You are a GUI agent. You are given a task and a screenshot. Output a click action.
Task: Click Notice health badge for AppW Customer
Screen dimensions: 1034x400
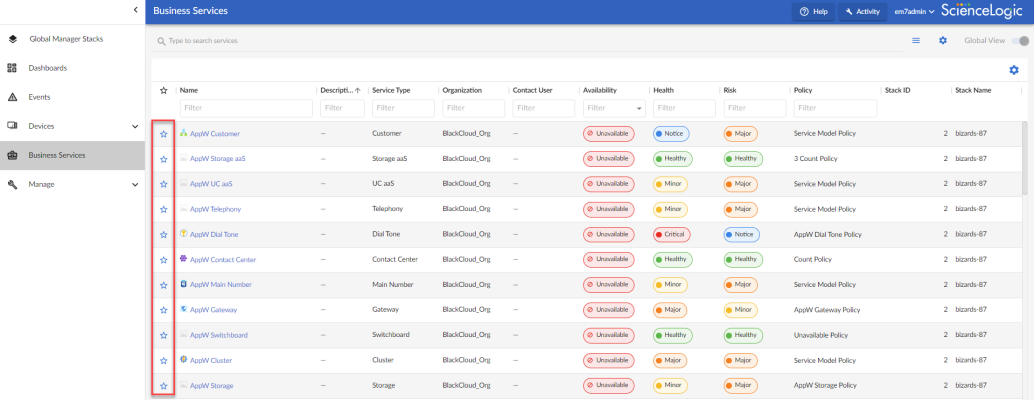pyautogui.click(x=671, y=134)
